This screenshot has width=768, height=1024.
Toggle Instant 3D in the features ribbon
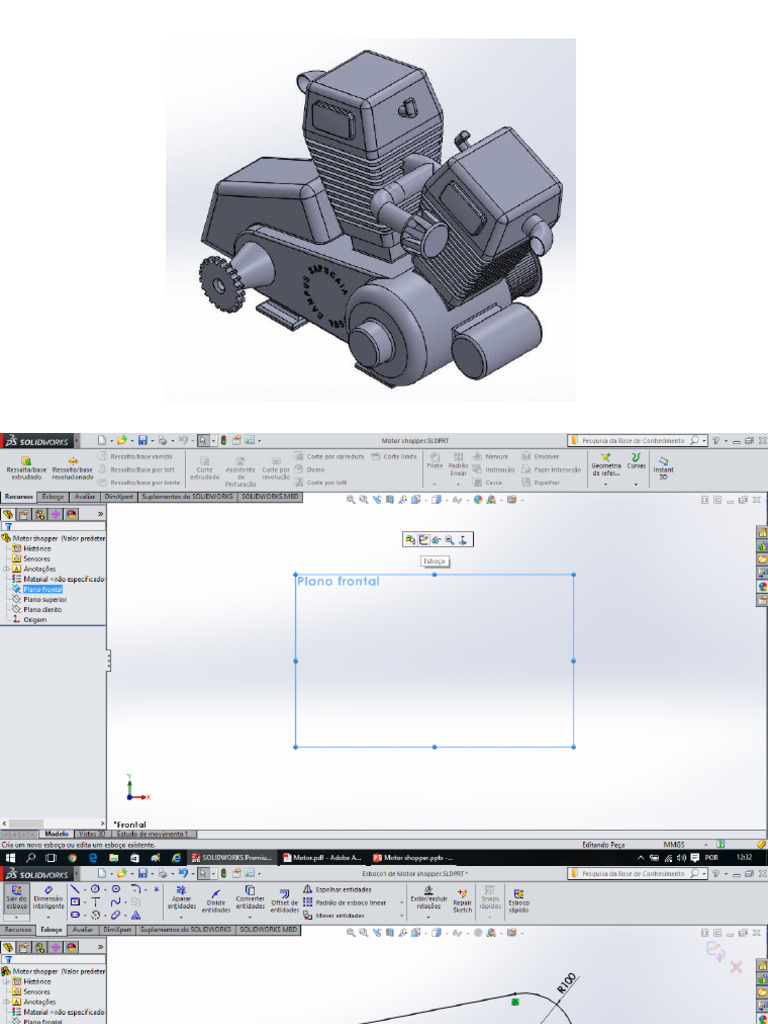click(664, 468)
